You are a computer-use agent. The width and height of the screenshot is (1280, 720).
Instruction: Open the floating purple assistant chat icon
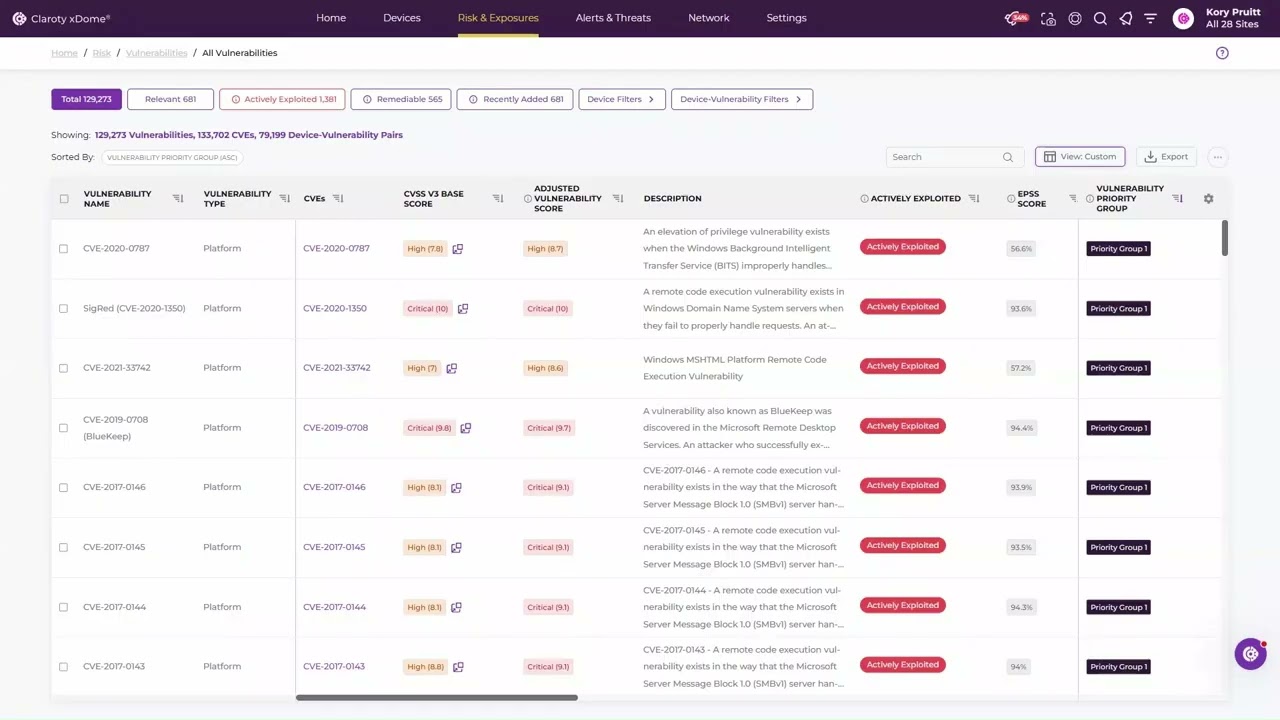[1250, 654]
